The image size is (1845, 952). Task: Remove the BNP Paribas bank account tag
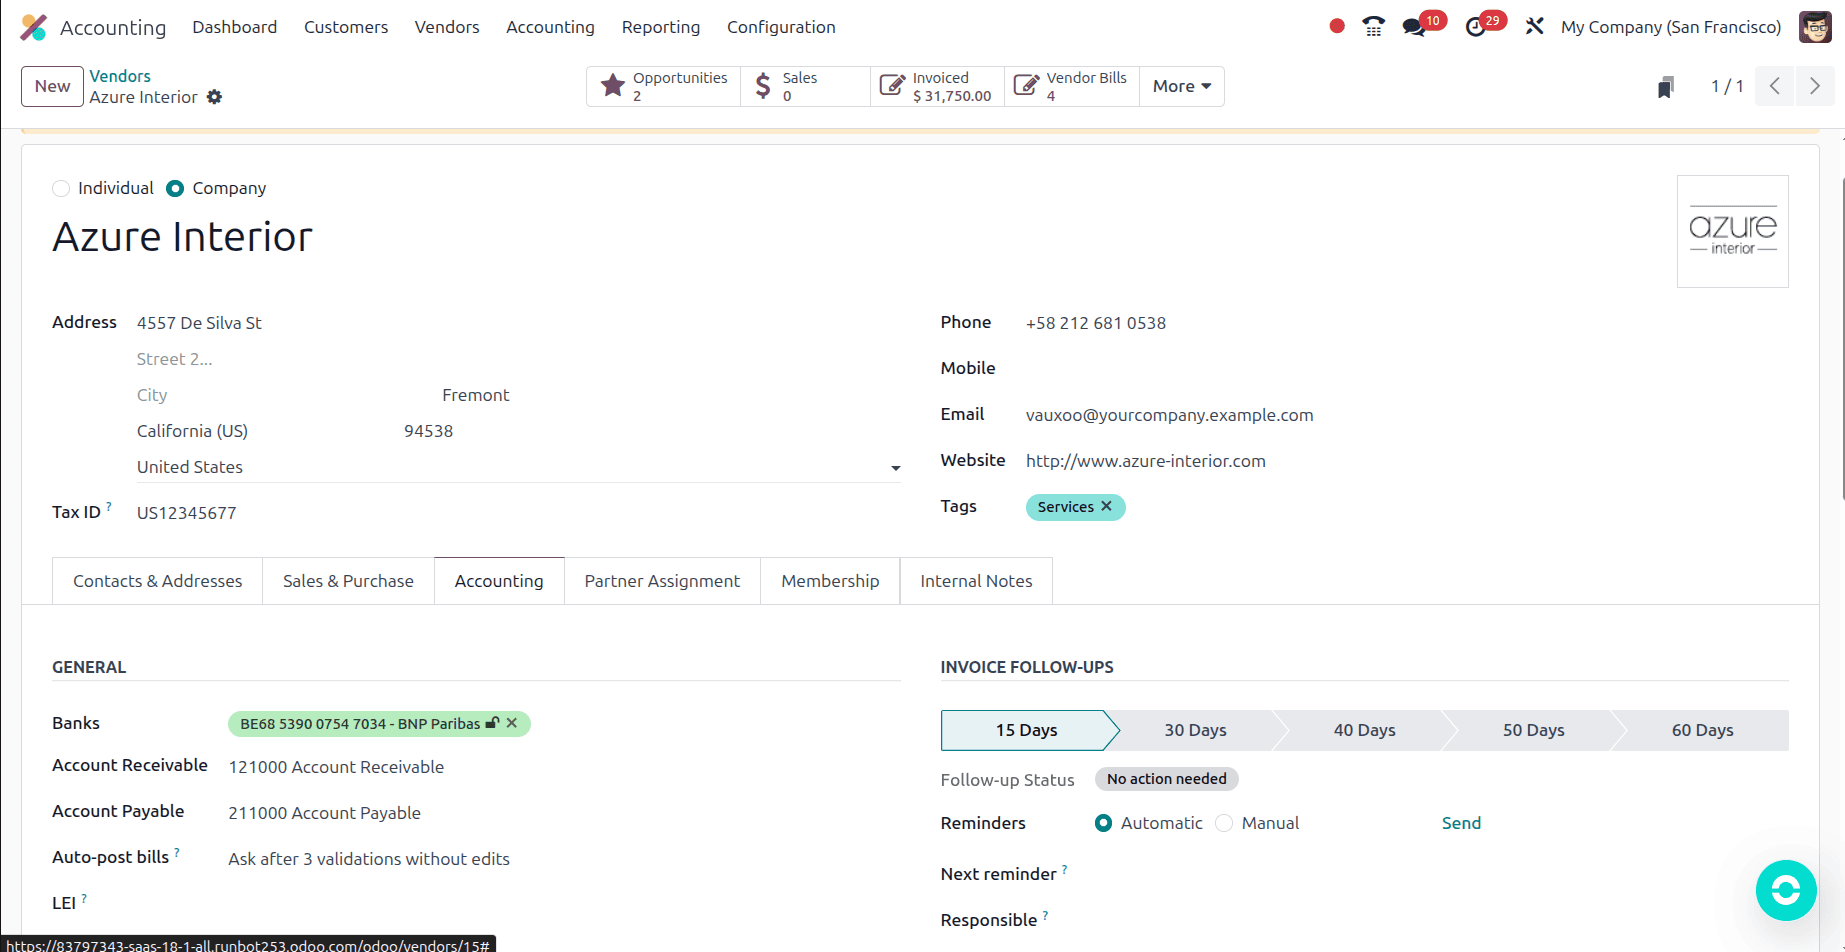click(512, 723)
